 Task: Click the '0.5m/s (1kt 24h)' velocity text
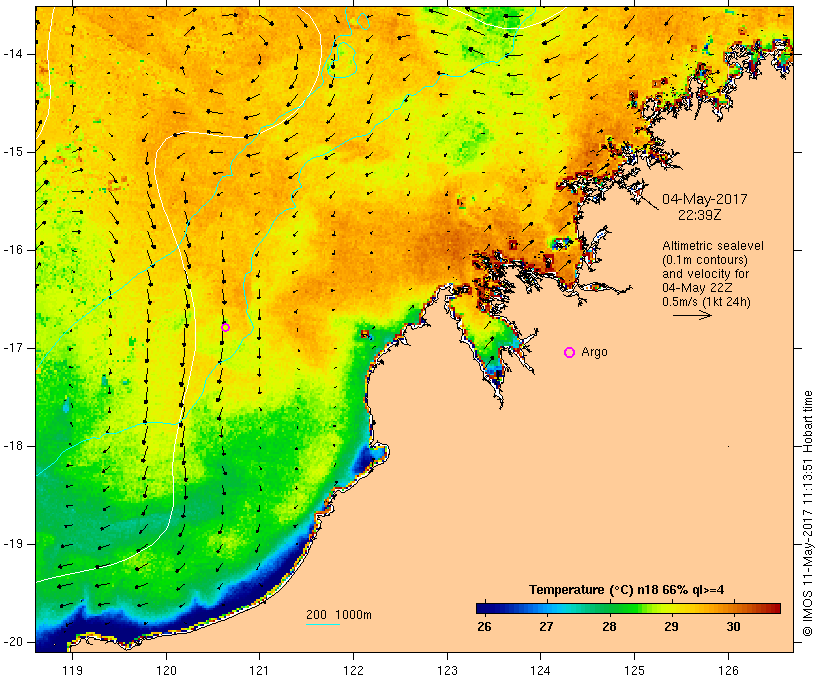(x=706, y=302)
